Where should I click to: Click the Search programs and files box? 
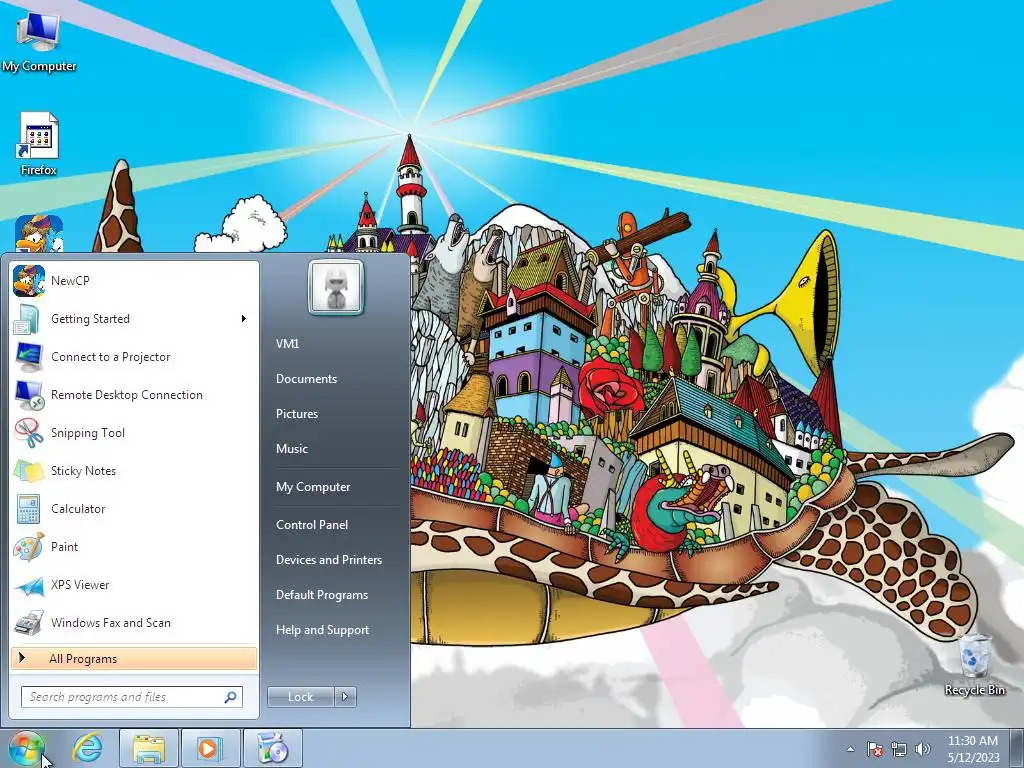coord(131,697)
